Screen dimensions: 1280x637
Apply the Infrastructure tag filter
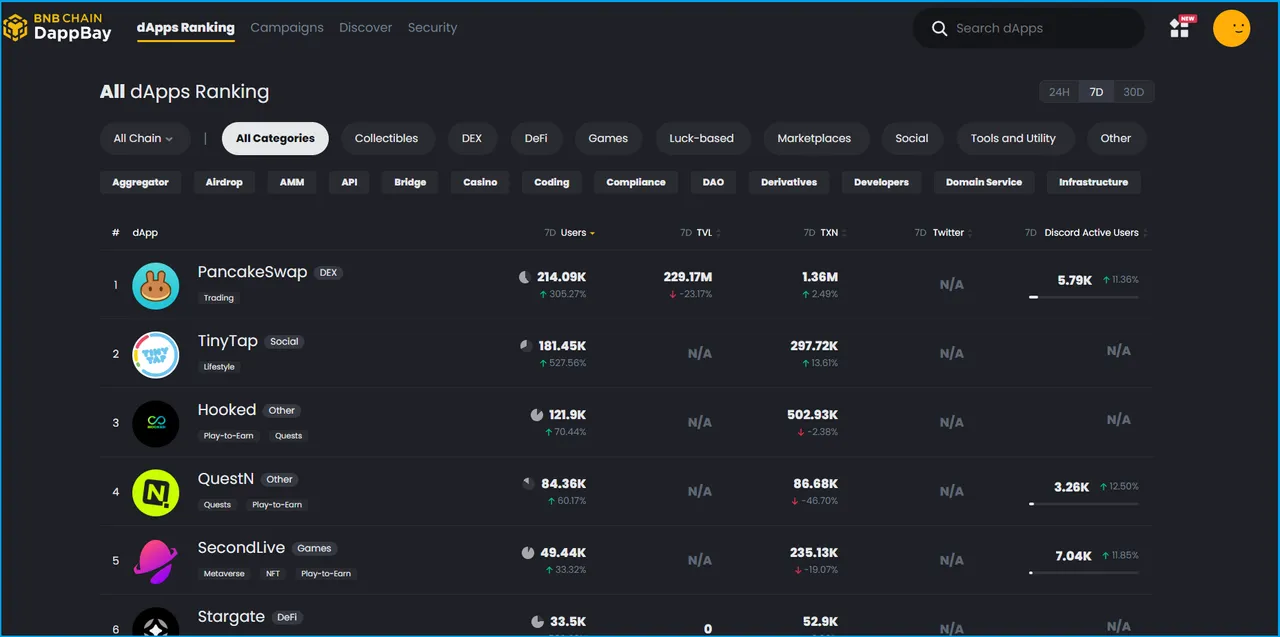click(x=1093, y=182)
